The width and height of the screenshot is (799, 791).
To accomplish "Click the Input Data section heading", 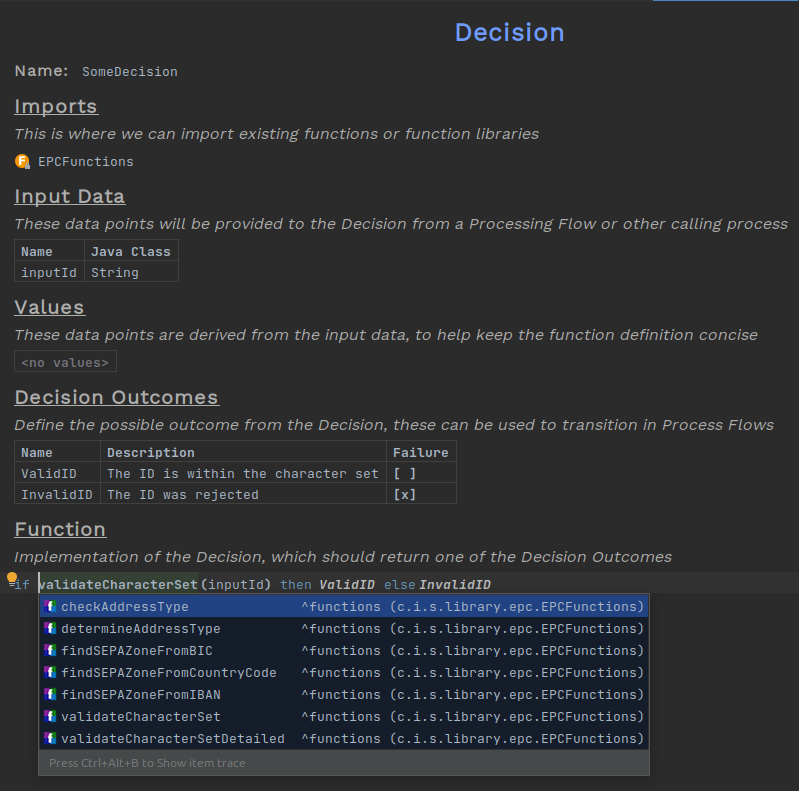I will [x=70, y=197].
